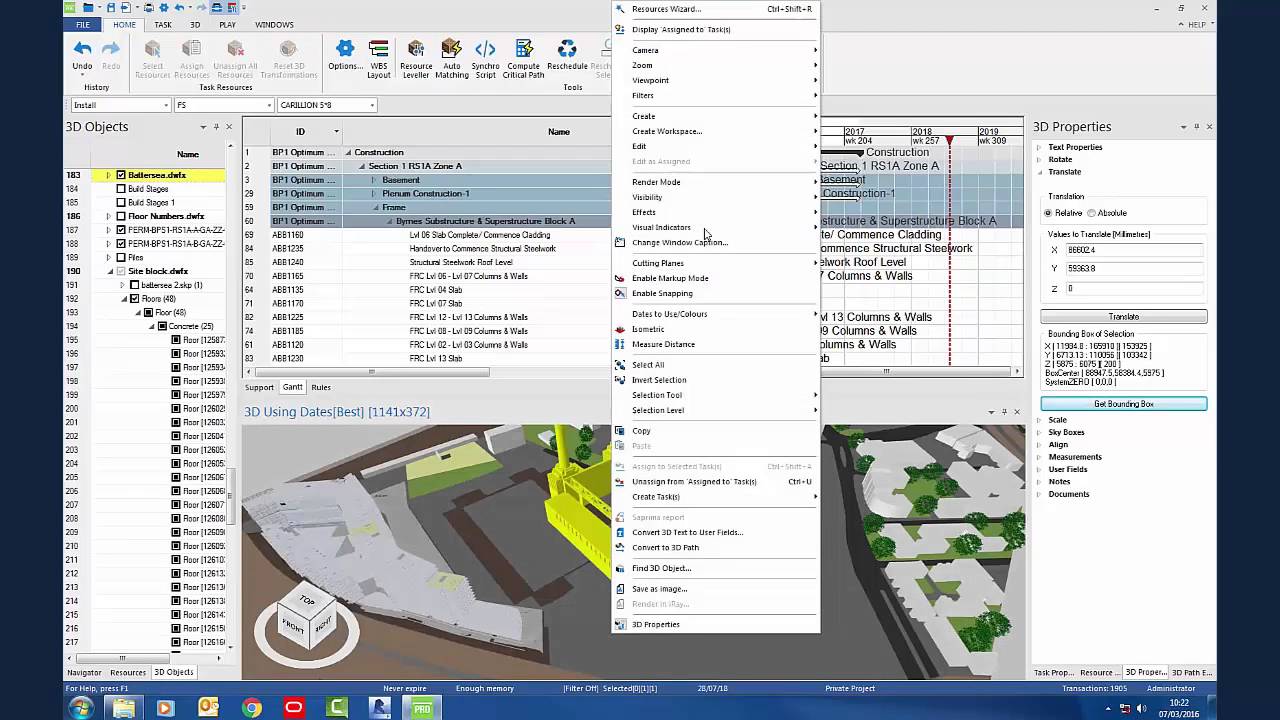Click the Gantt tab below the task list
Viewport: 1280px width, 720px height.
tap(292, 387)
